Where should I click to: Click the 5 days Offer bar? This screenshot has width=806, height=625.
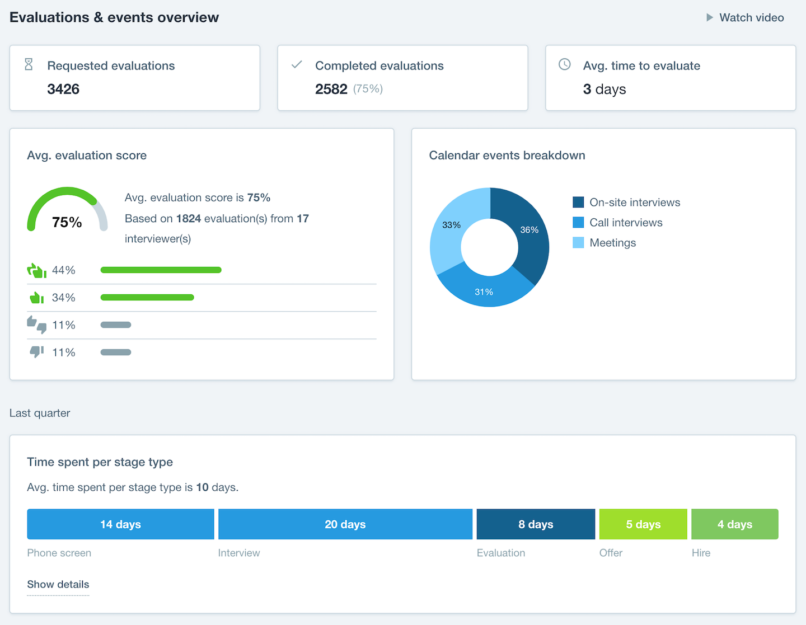[x=643, y=524]
